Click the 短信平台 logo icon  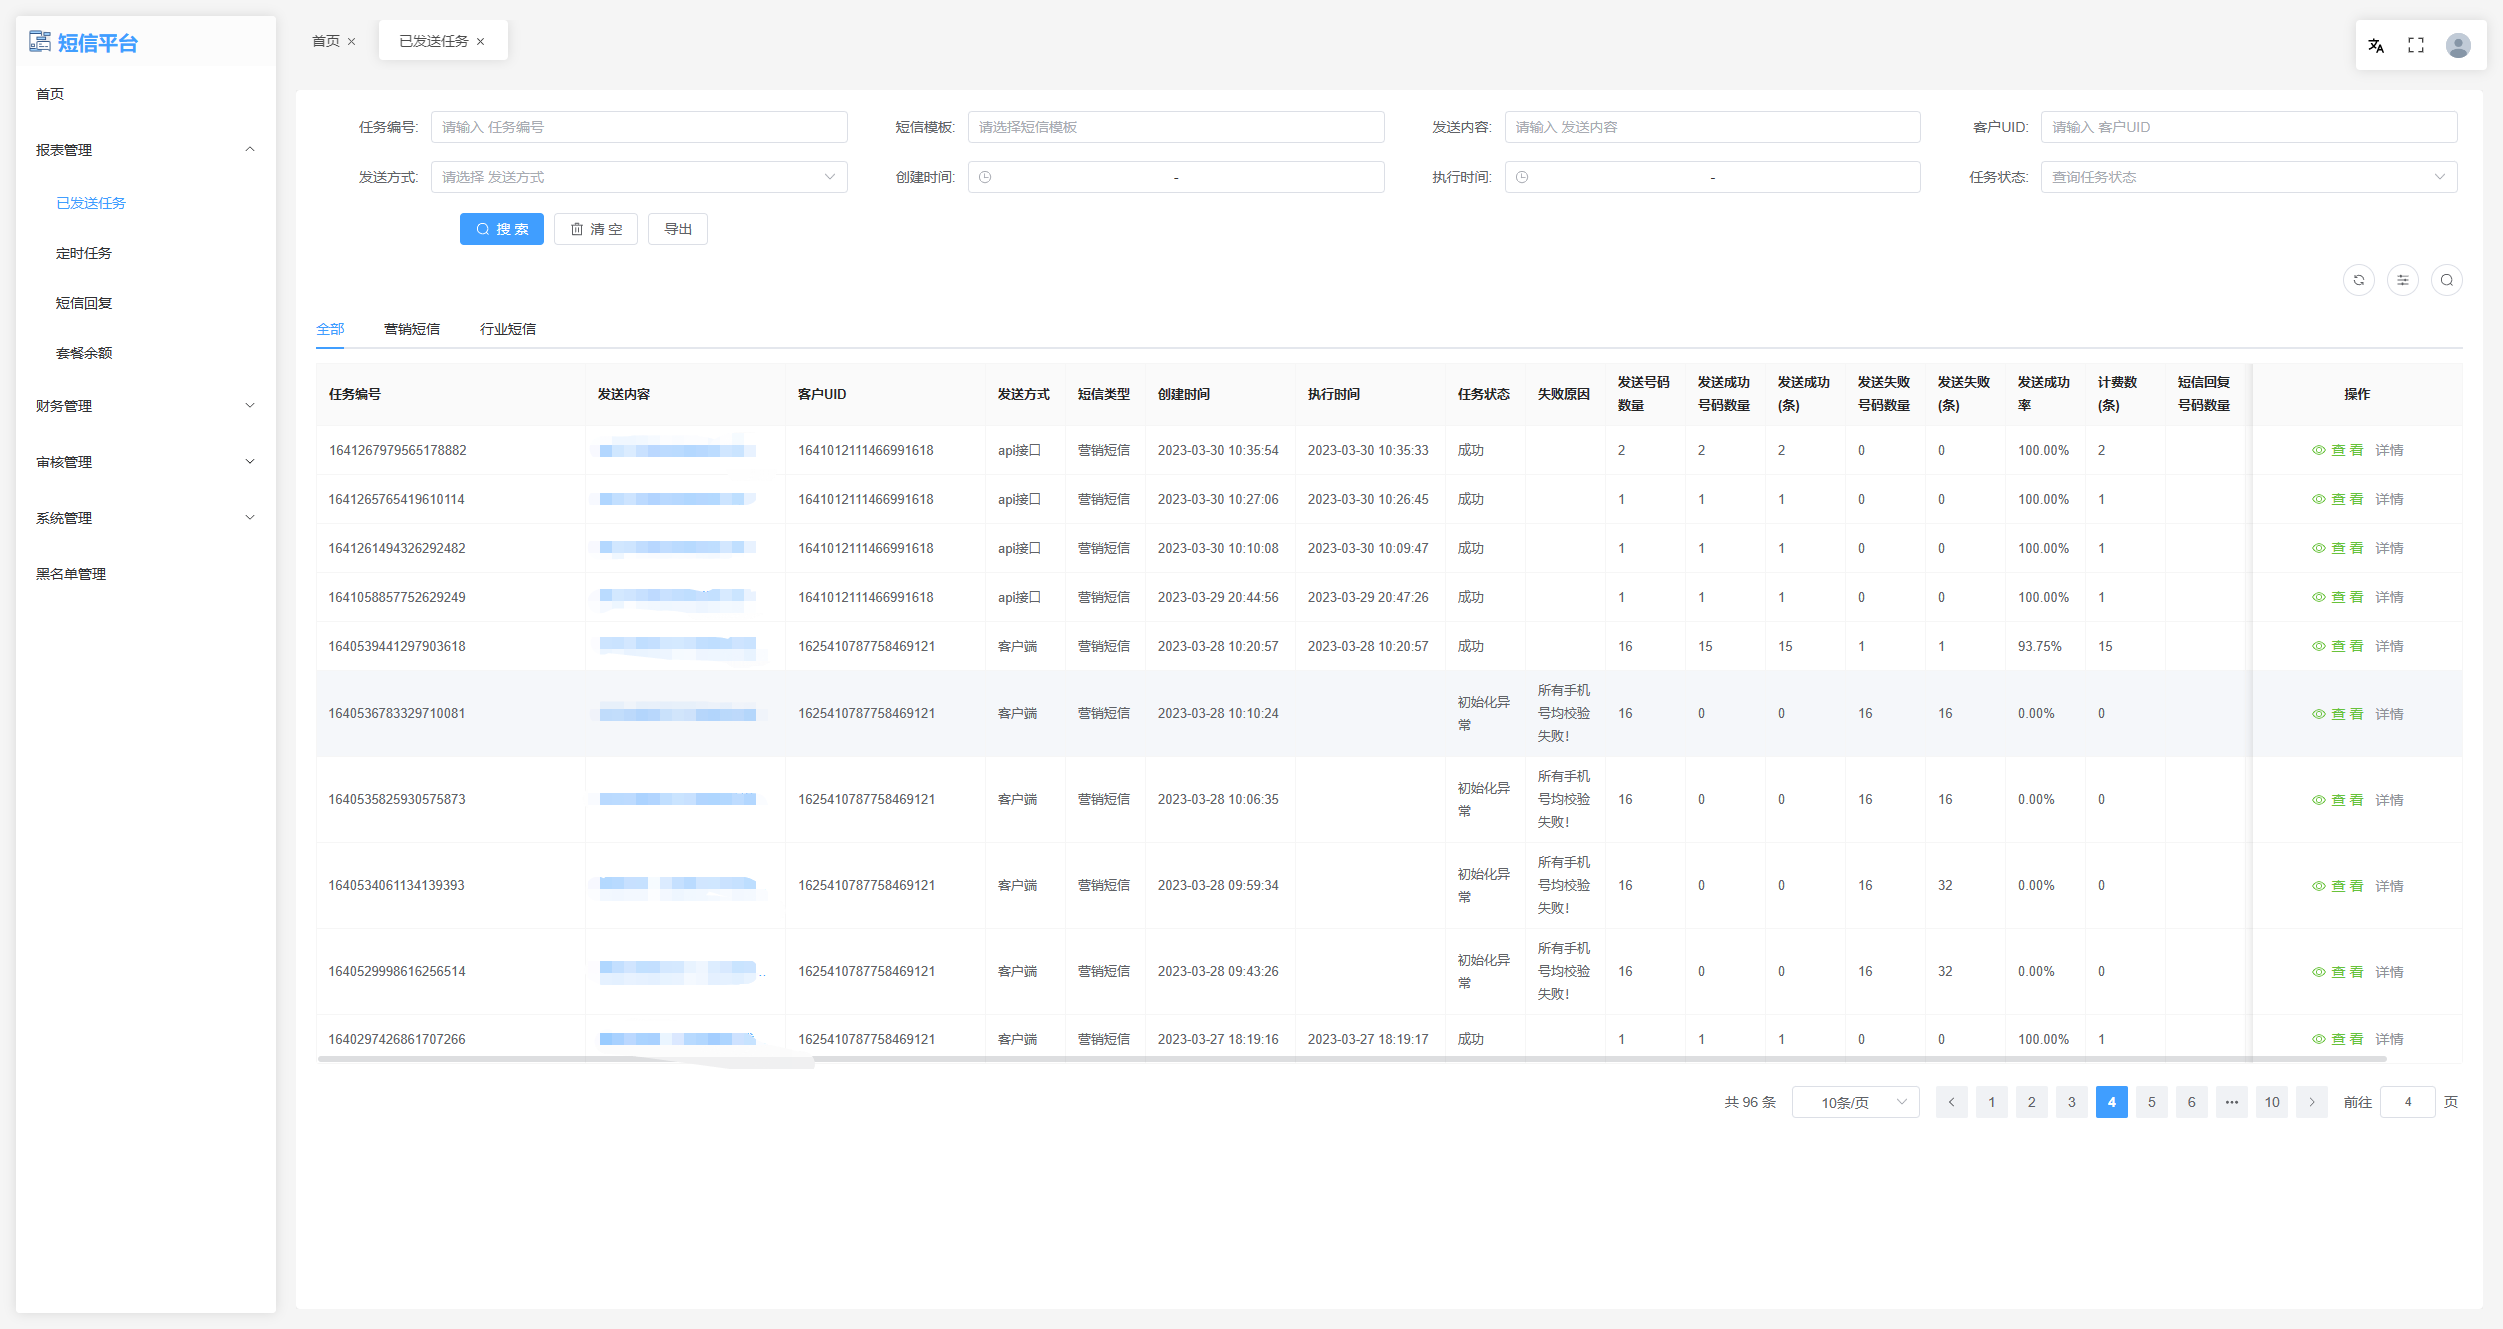40,41
